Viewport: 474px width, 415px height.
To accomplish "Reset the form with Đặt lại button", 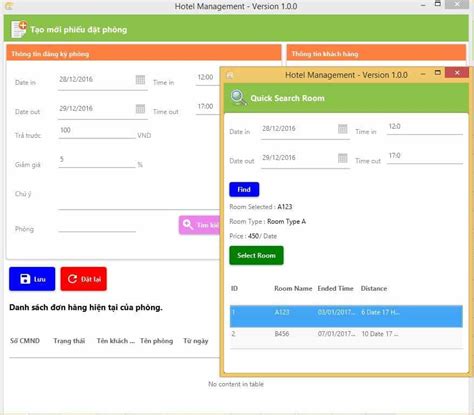I will click(x=84, y=279).
